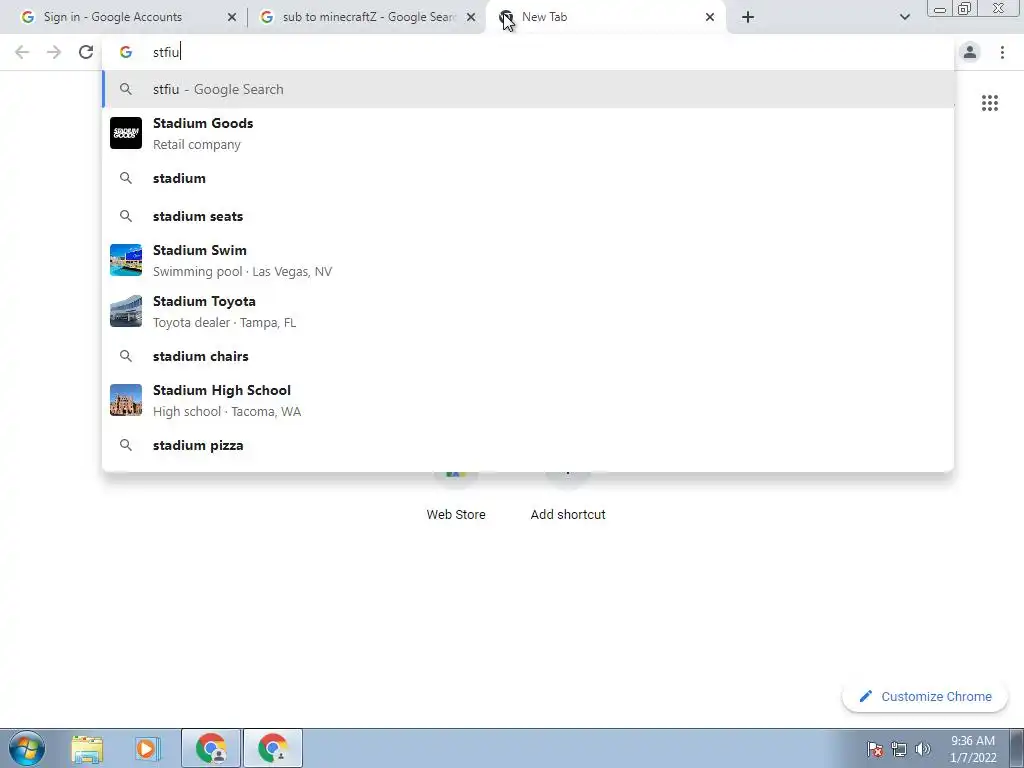
Task: Choose the Stadium High School suggestion
Action: tap(528, 400)
